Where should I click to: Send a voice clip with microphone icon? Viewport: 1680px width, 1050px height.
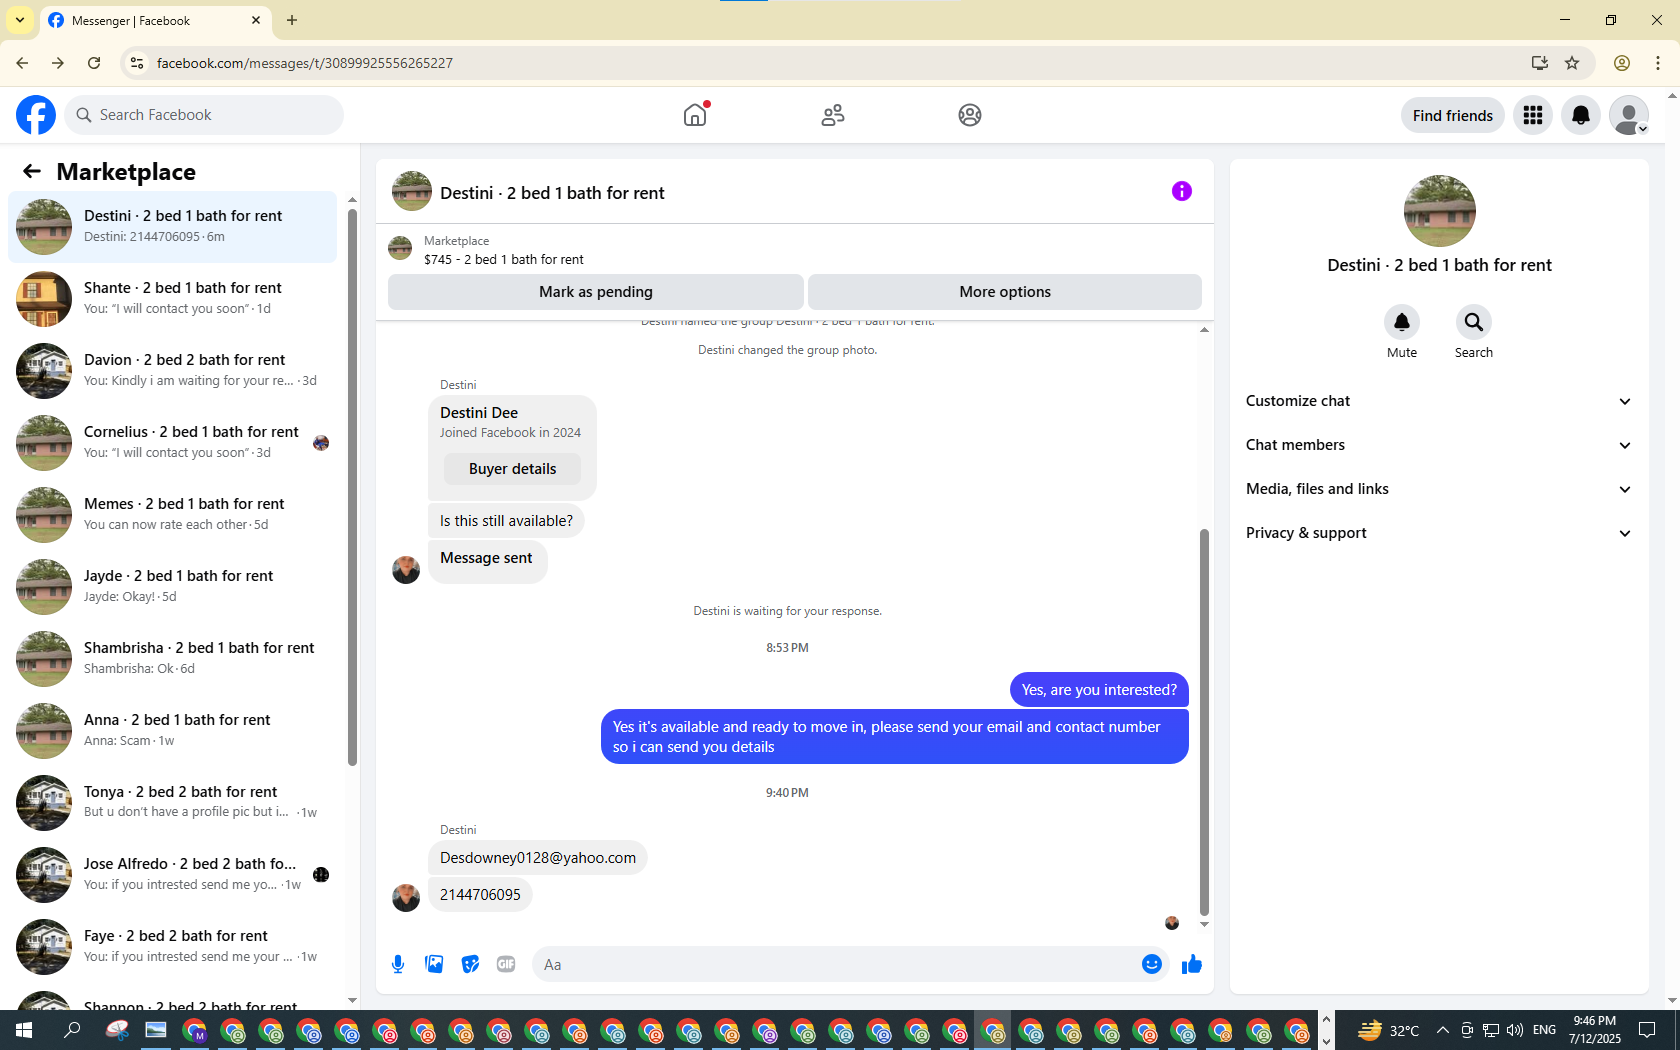coord(398,964)
